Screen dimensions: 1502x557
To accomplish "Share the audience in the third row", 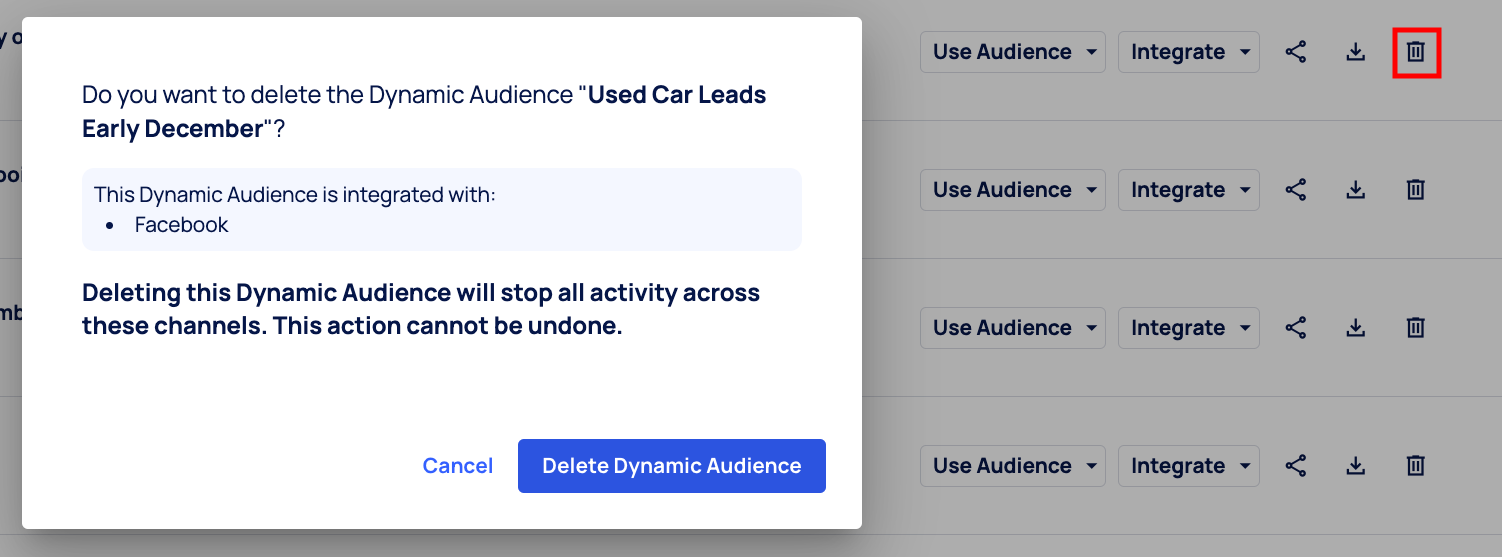I will click(1296, 328).
